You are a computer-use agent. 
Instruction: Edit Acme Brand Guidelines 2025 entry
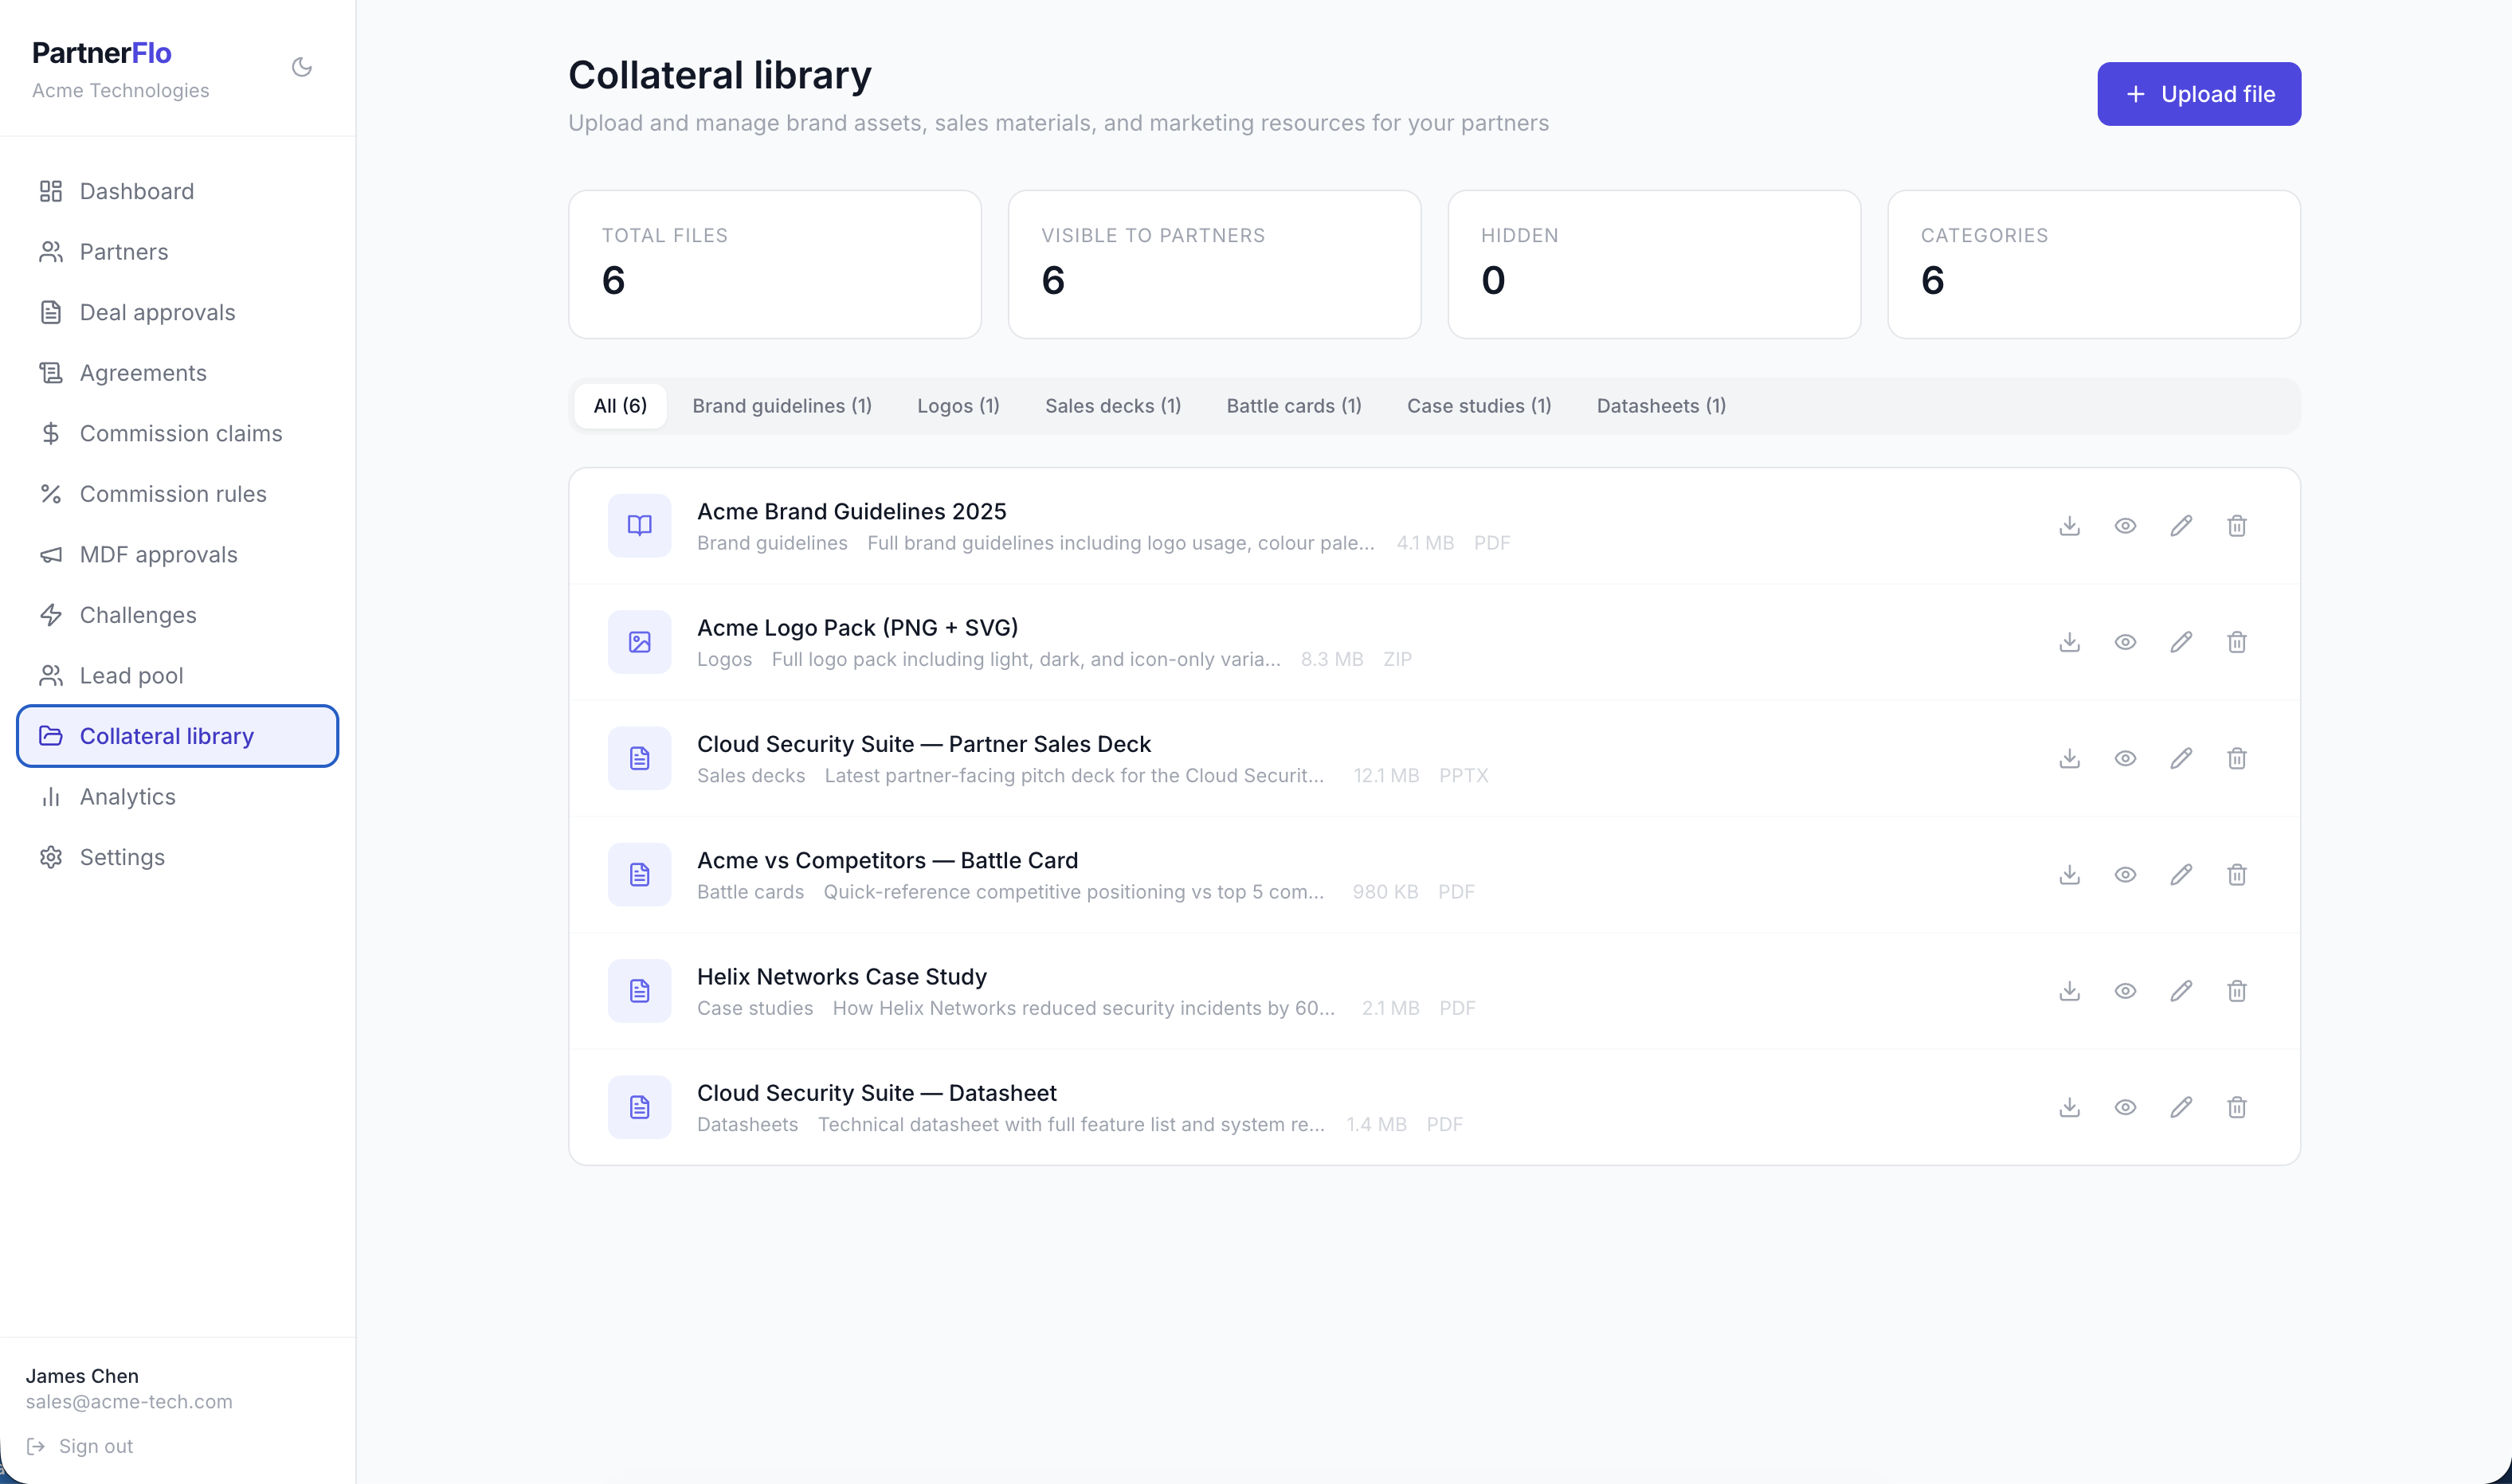pos(2181,526)
